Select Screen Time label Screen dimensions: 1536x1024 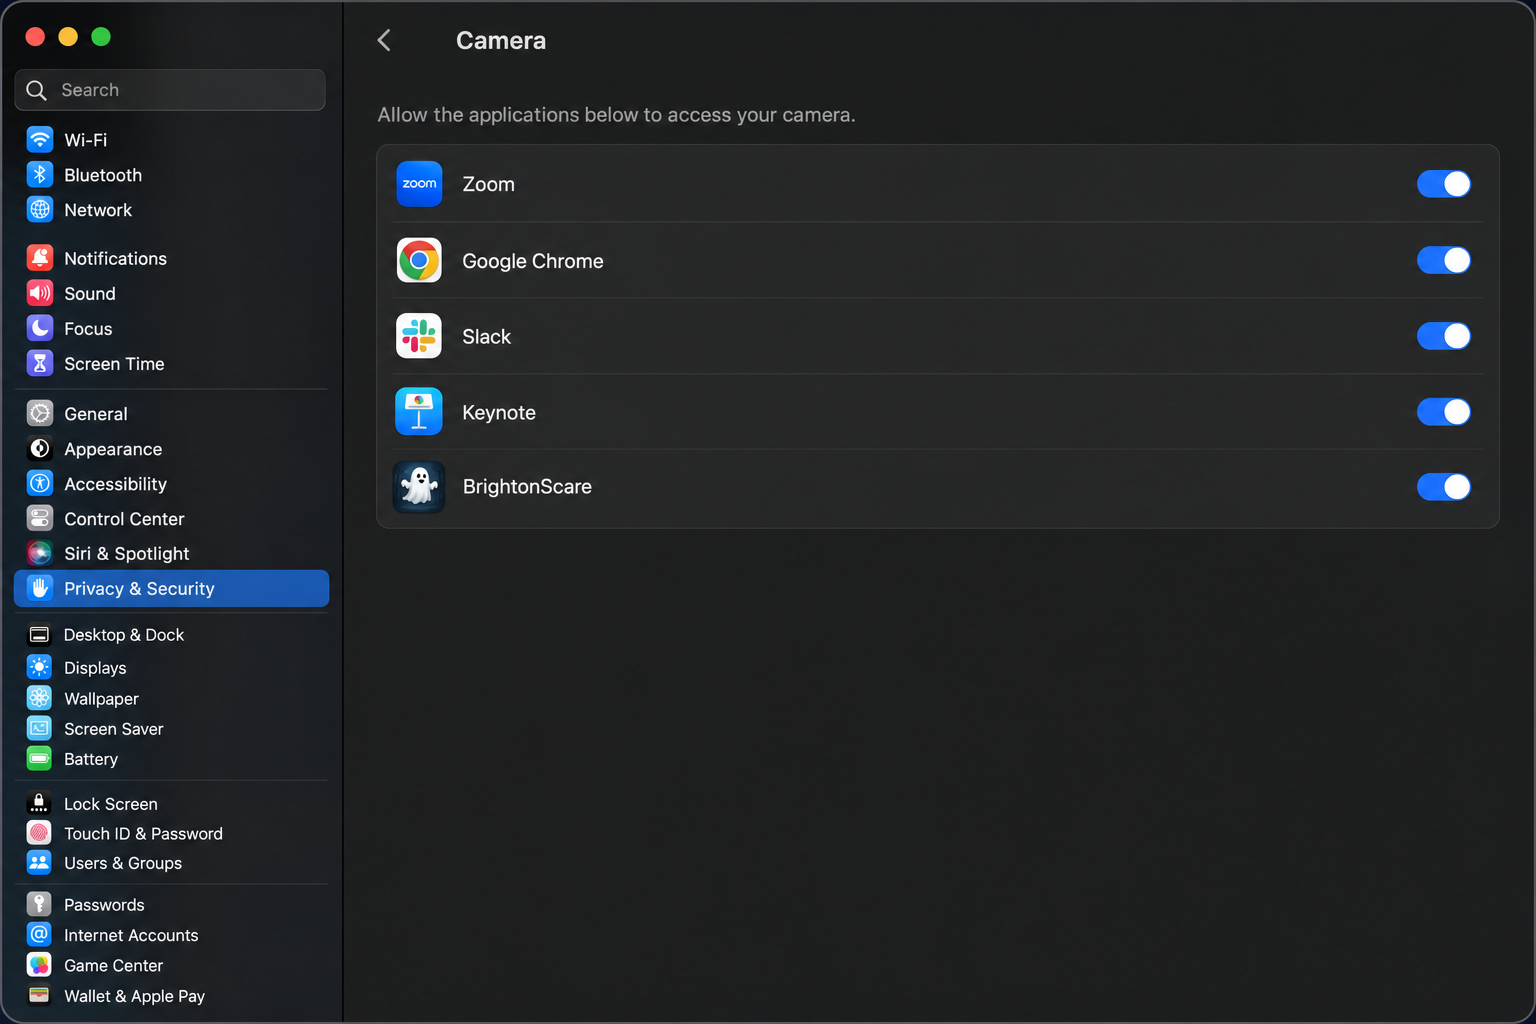click(114, 364)
